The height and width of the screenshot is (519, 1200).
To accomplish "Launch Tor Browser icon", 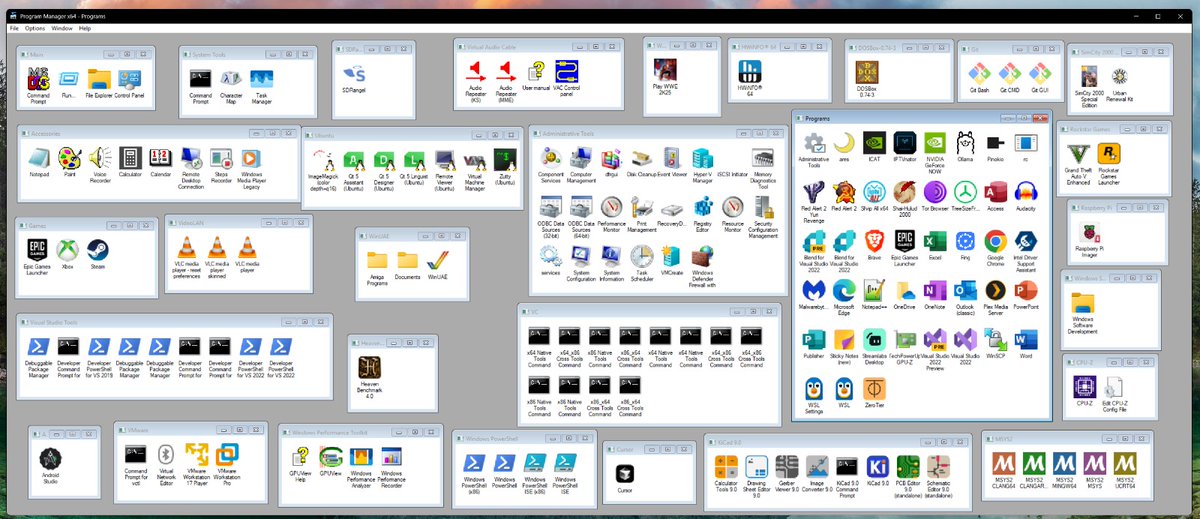I will 935,191.
